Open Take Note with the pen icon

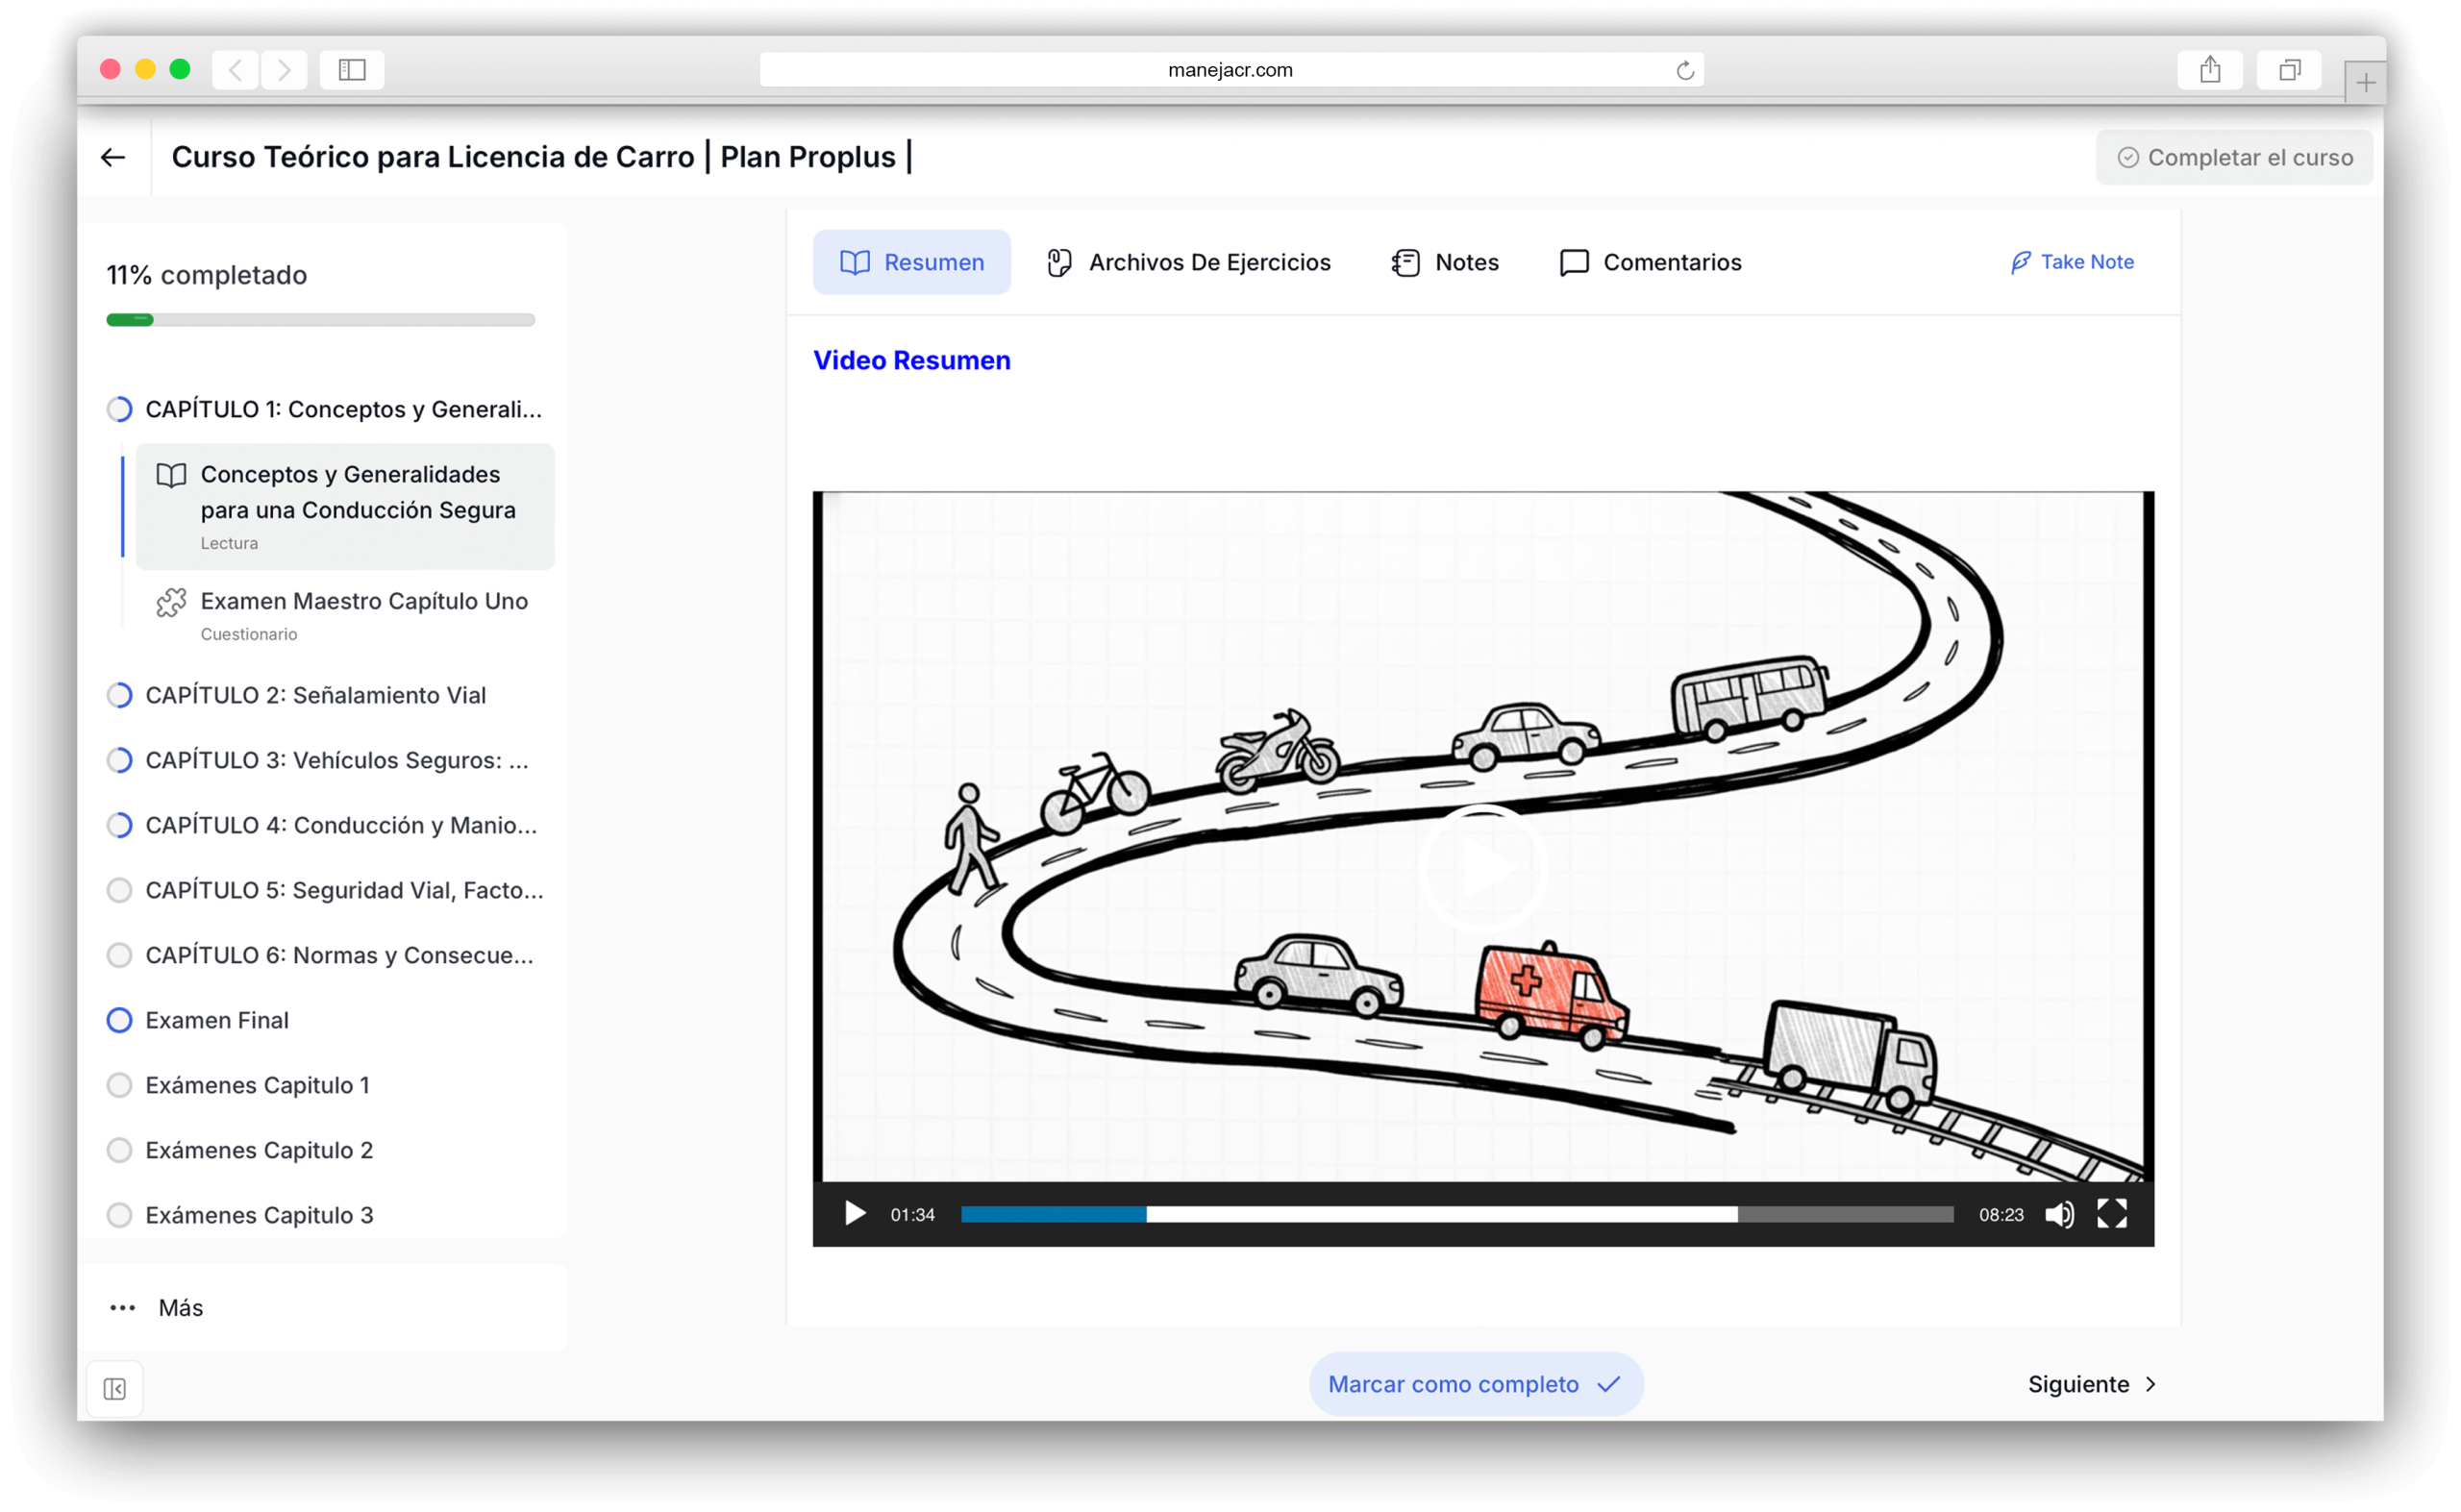(x=2071, y=262)
